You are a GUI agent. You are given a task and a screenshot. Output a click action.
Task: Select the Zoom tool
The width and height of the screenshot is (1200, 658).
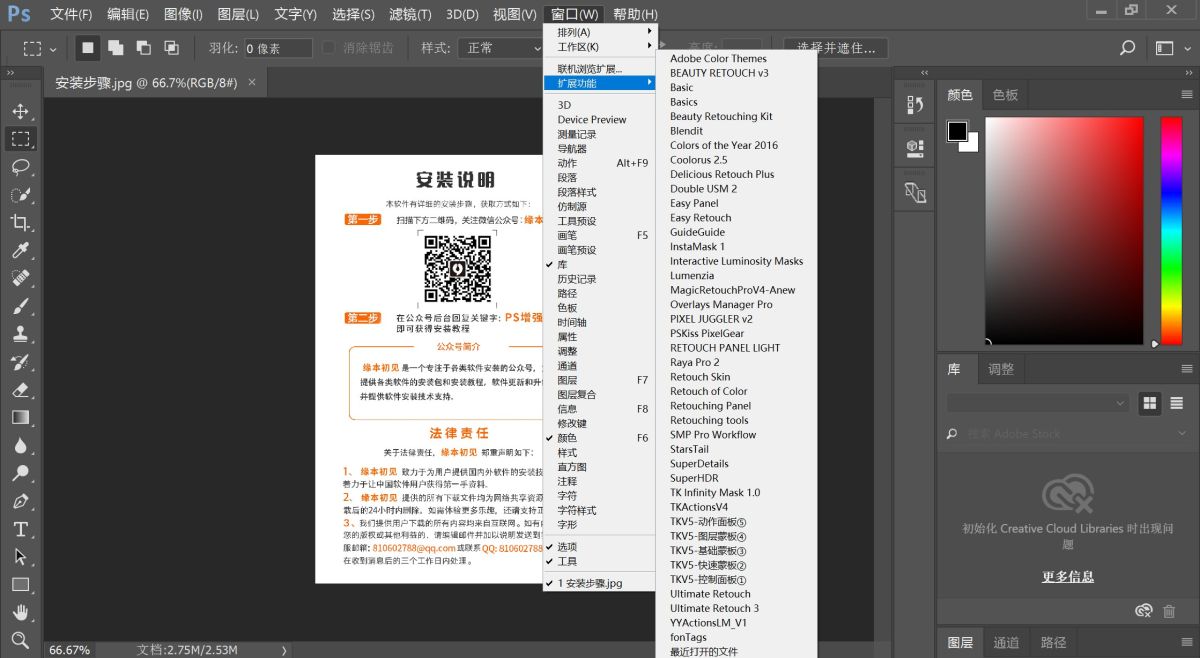20,639
